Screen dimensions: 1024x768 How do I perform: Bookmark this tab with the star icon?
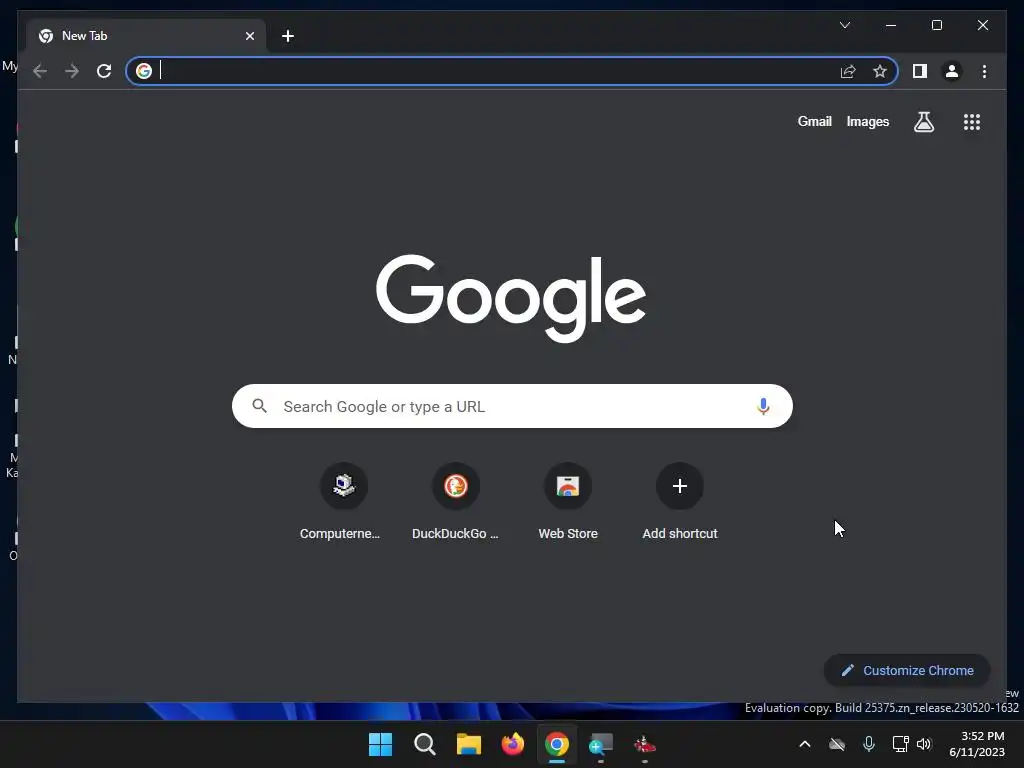880,71
